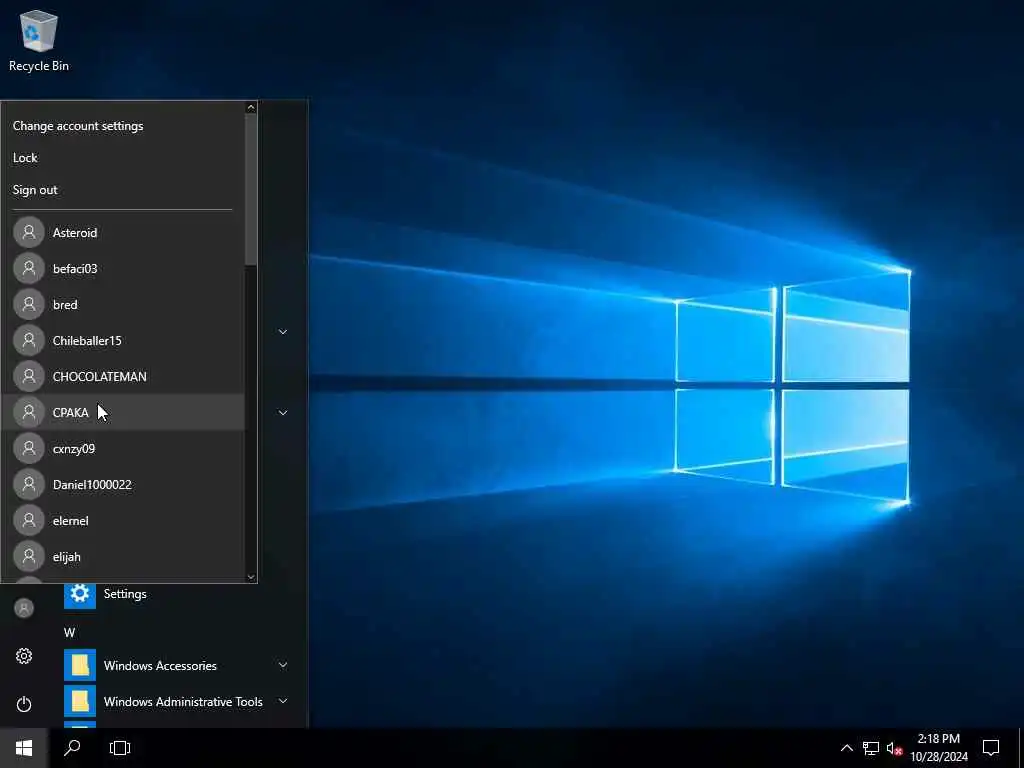Click the account list scrollbar up arrow
Screen dimensions: 1024x768
(x=251, y=107)
